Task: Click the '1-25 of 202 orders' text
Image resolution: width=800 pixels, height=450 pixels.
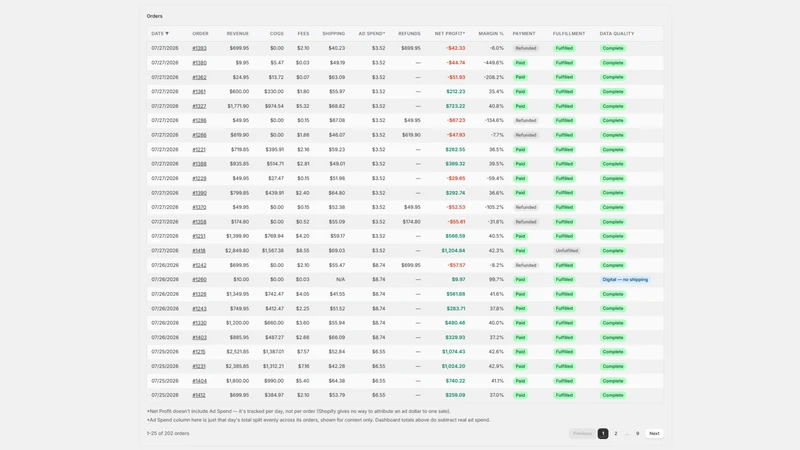Action: (x=168, y=433)
